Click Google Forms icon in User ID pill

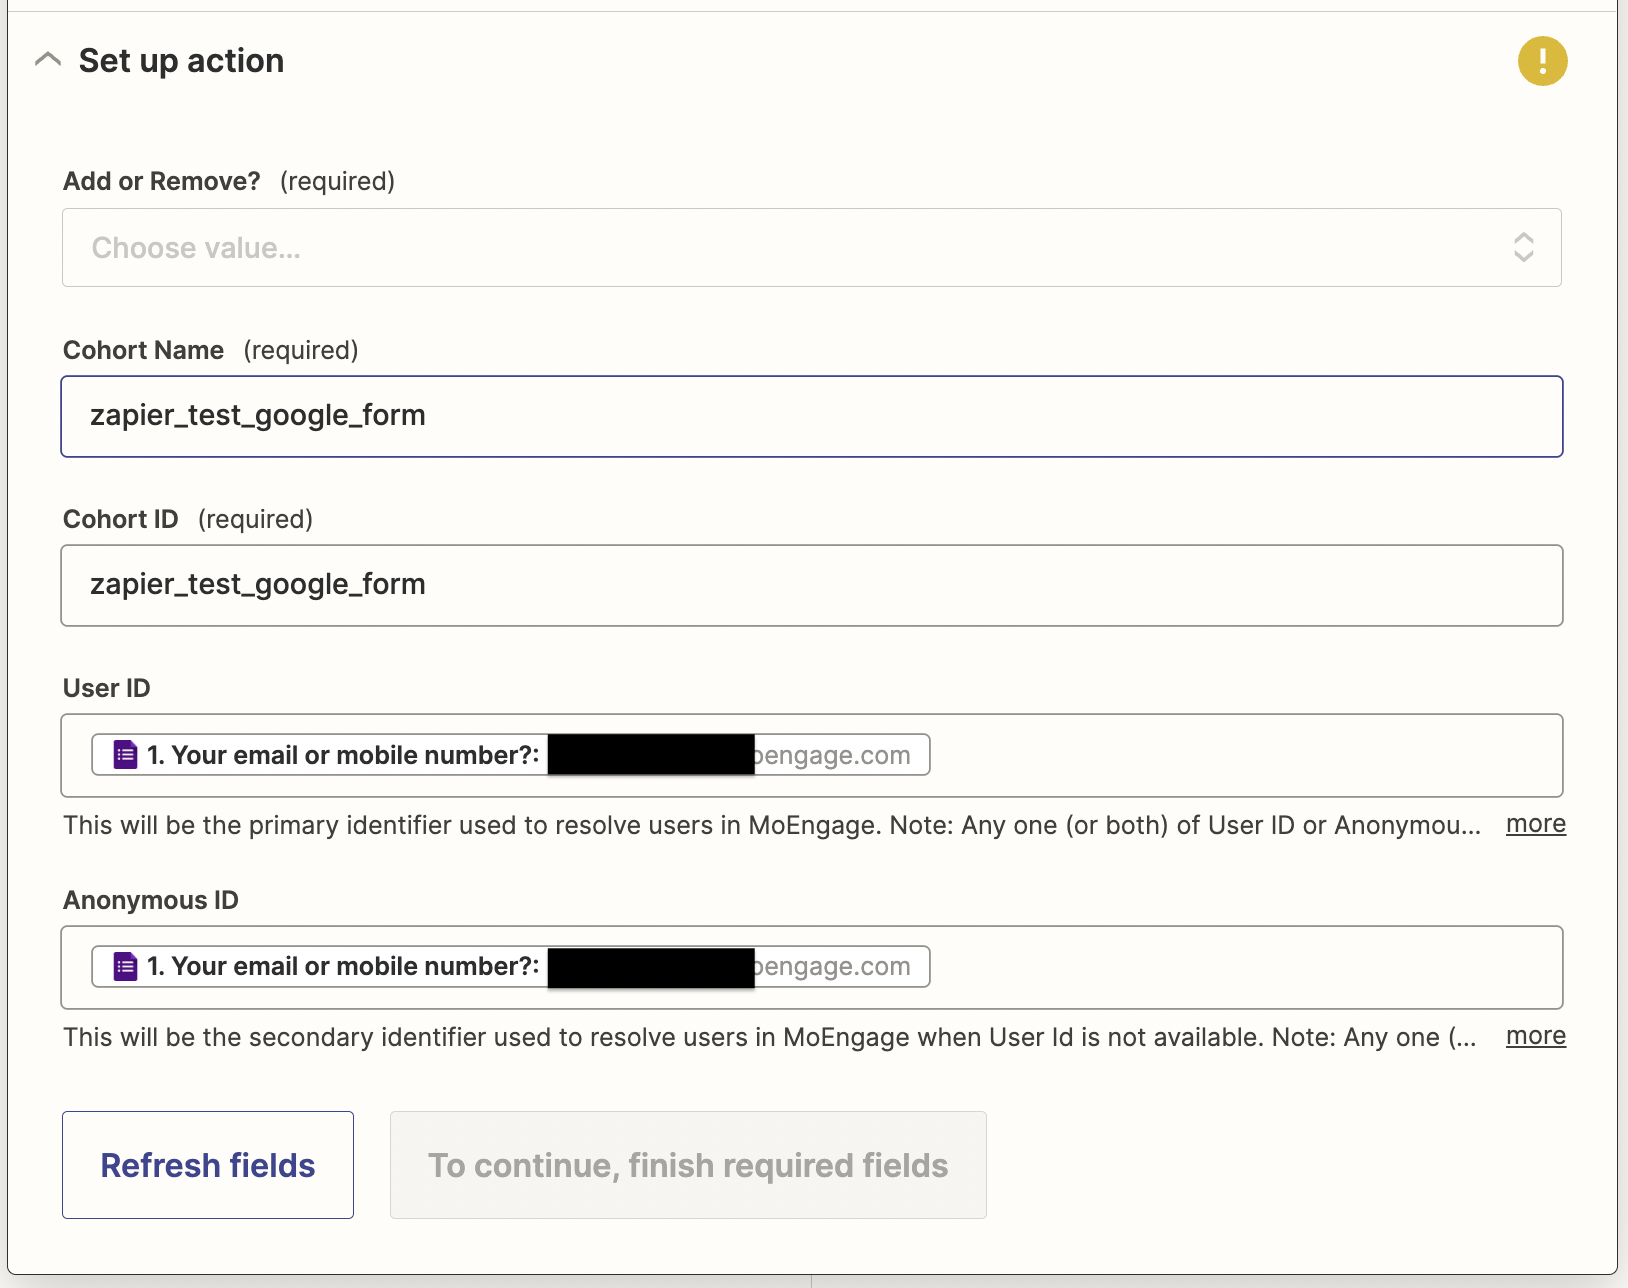click(125, 755)
